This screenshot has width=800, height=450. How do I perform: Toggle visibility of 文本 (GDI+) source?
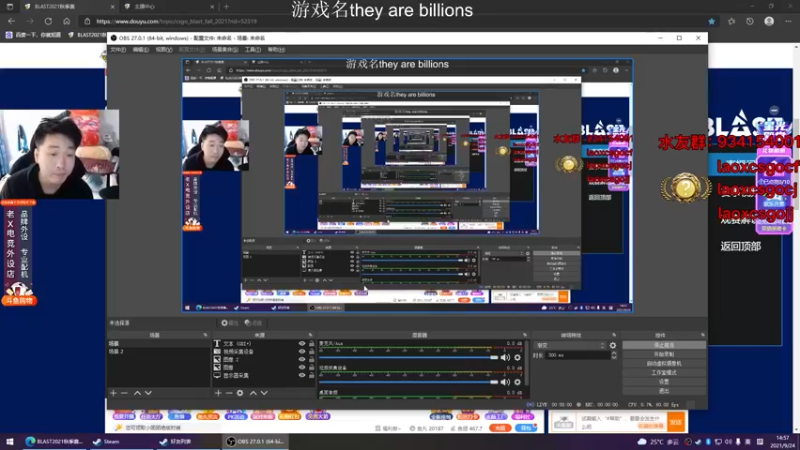point(302,344)
